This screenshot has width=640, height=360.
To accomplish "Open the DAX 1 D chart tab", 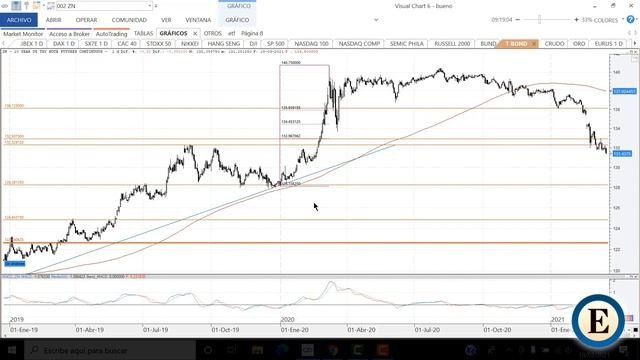I will (x=64, y=44).
